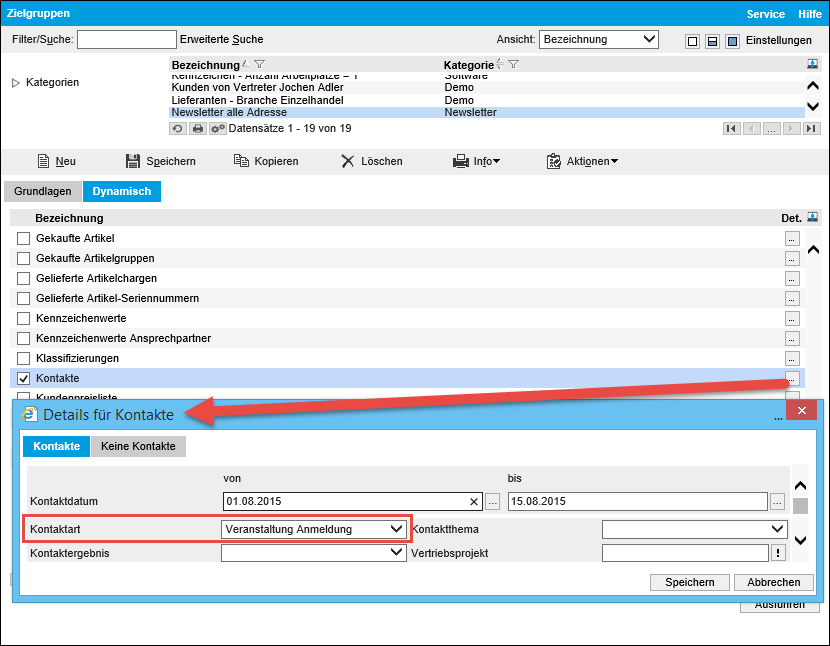Screen dimensions: 830x646
Task: Expand Kategorien tree node
Action: [15, 83]
